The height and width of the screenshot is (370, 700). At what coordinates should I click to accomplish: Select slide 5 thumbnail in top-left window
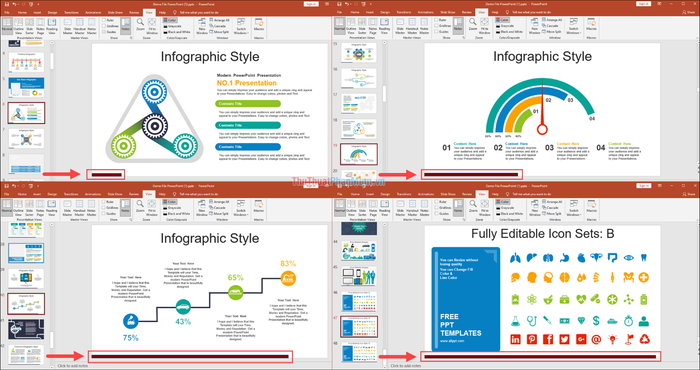(x=26, y=87)
